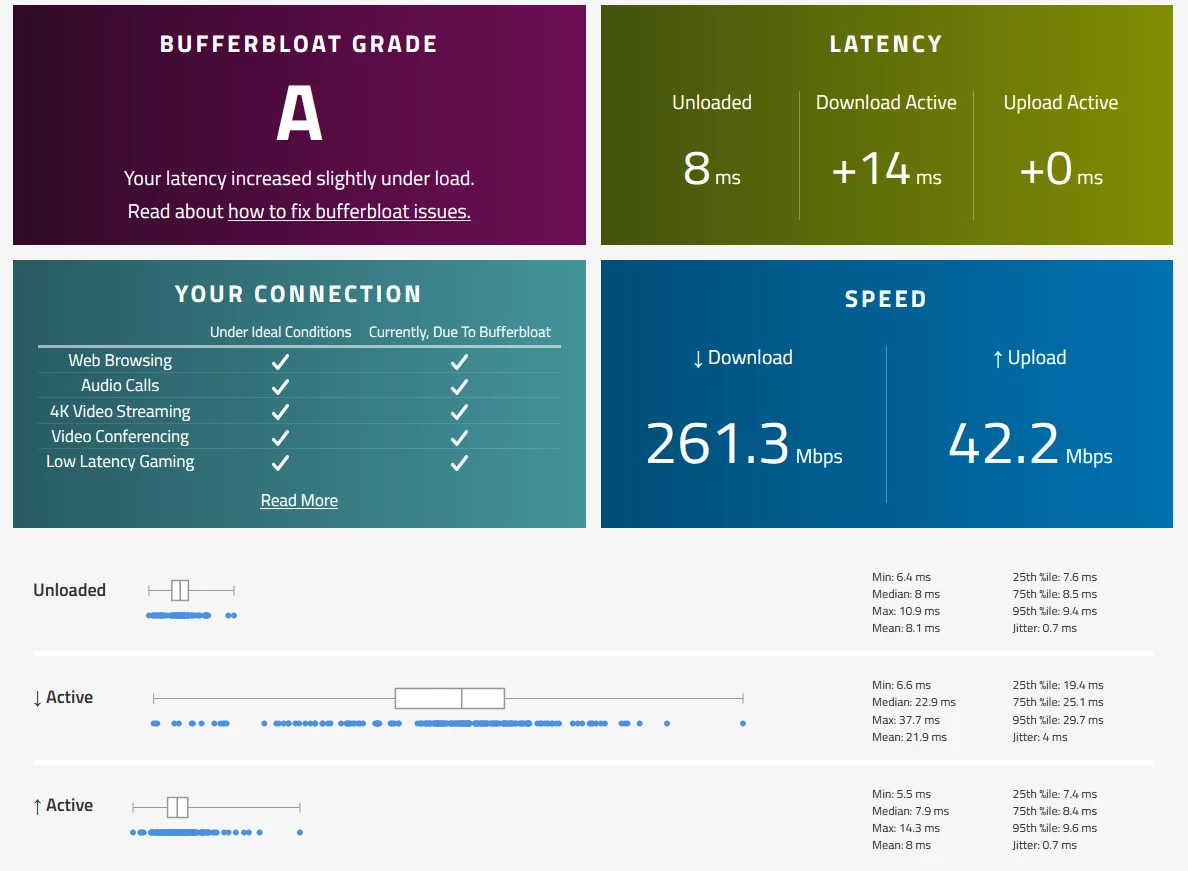Image resolution: width=1188 pixels, height=871 pixels.
Task: Open the 'how to fix bufferbloat issues' link
Action: tap(349, 211)
